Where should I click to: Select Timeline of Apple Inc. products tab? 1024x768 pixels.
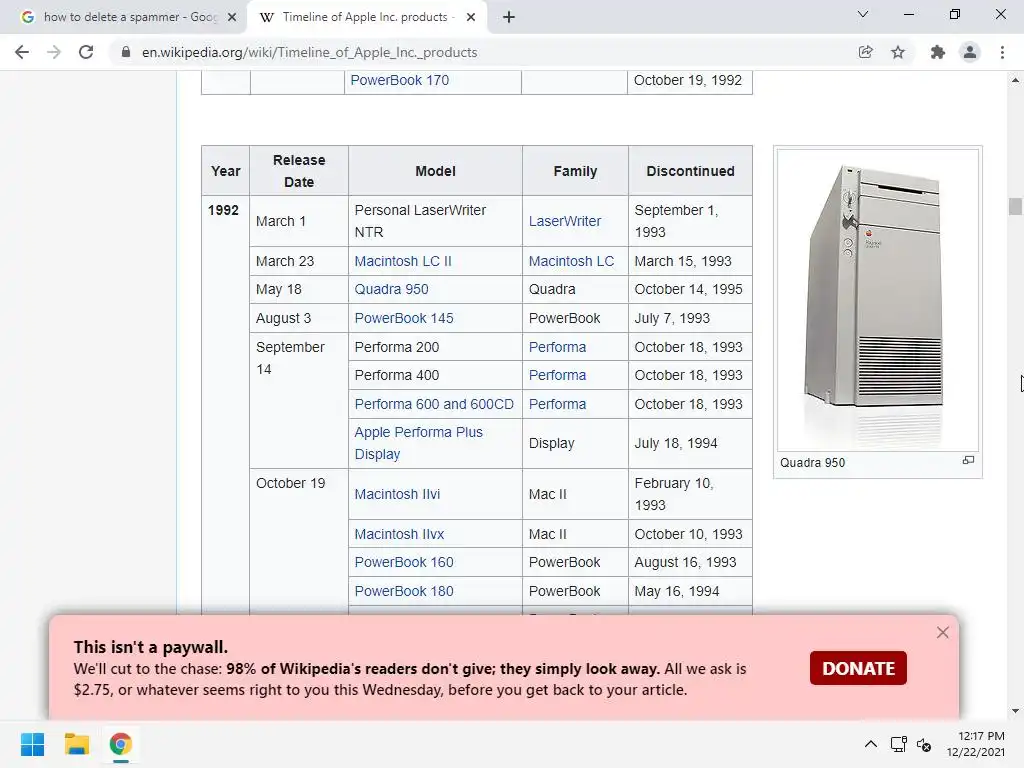click(368, 18)
